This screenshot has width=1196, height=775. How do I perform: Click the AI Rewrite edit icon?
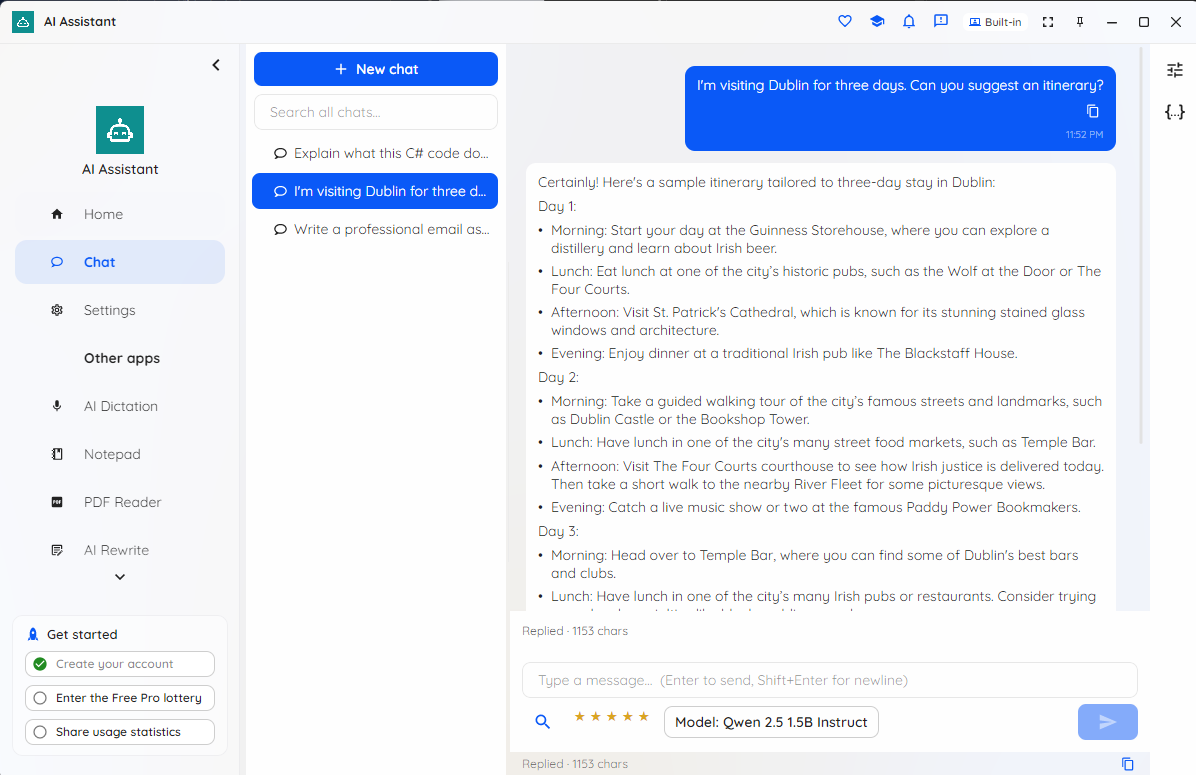(x=57, y=550)
